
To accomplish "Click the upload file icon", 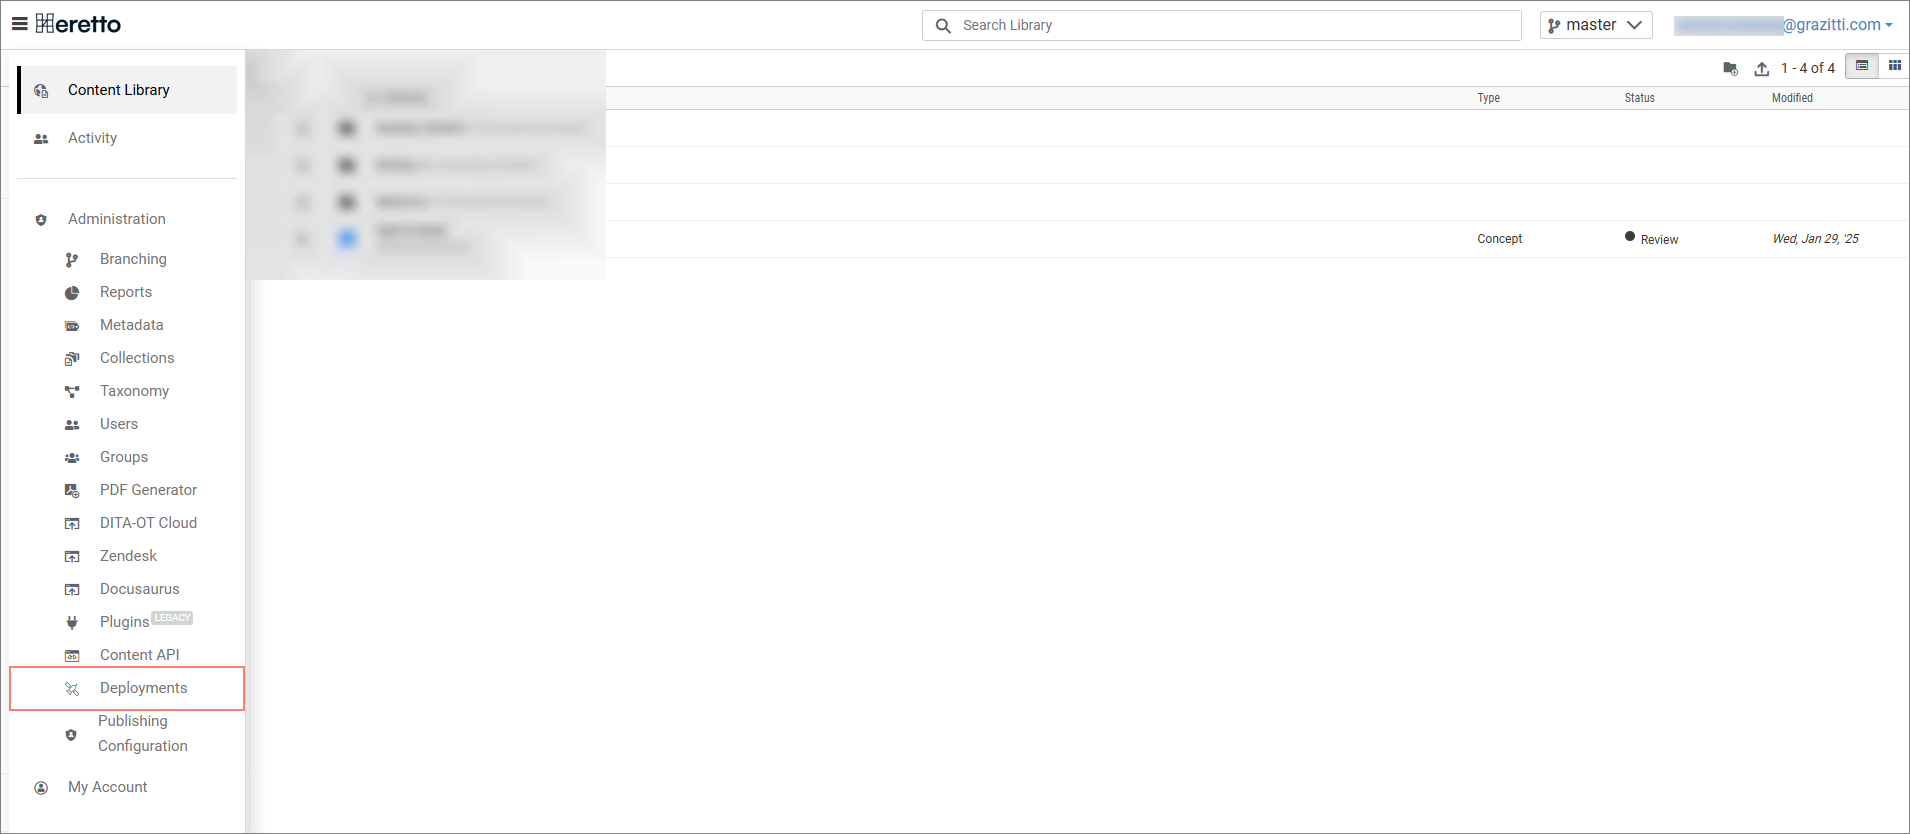I will [1761, 68].
